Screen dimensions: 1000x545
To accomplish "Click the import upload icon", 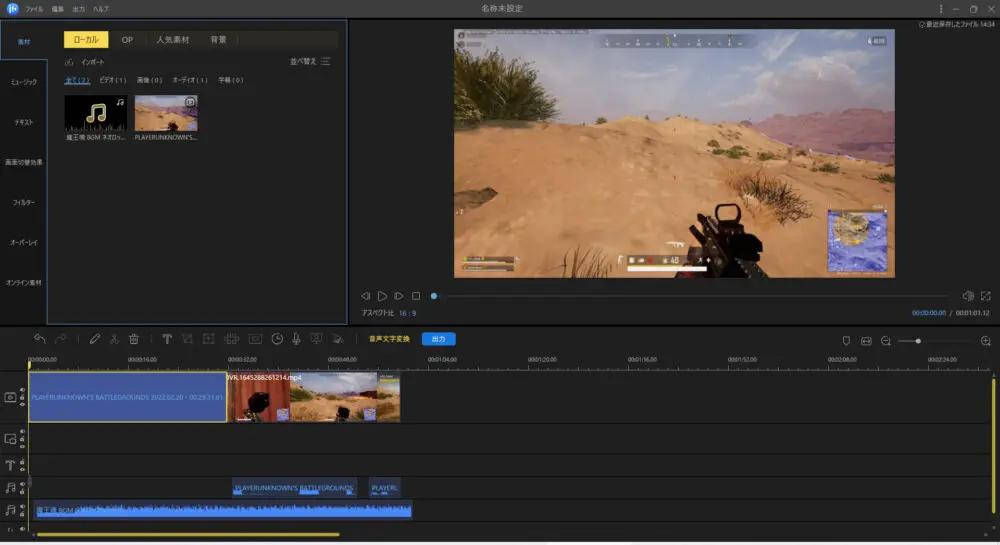I will [x=69, y=62].
